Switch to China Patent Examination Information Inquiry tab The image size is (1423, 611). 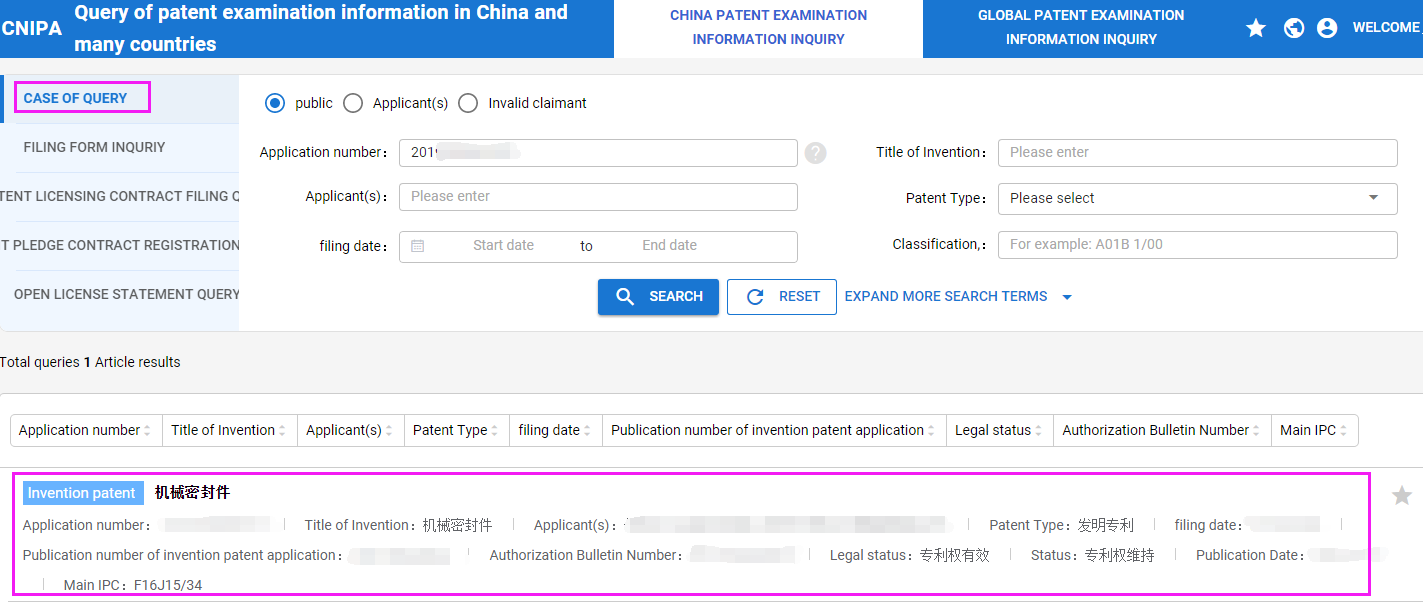click(768, 28)
